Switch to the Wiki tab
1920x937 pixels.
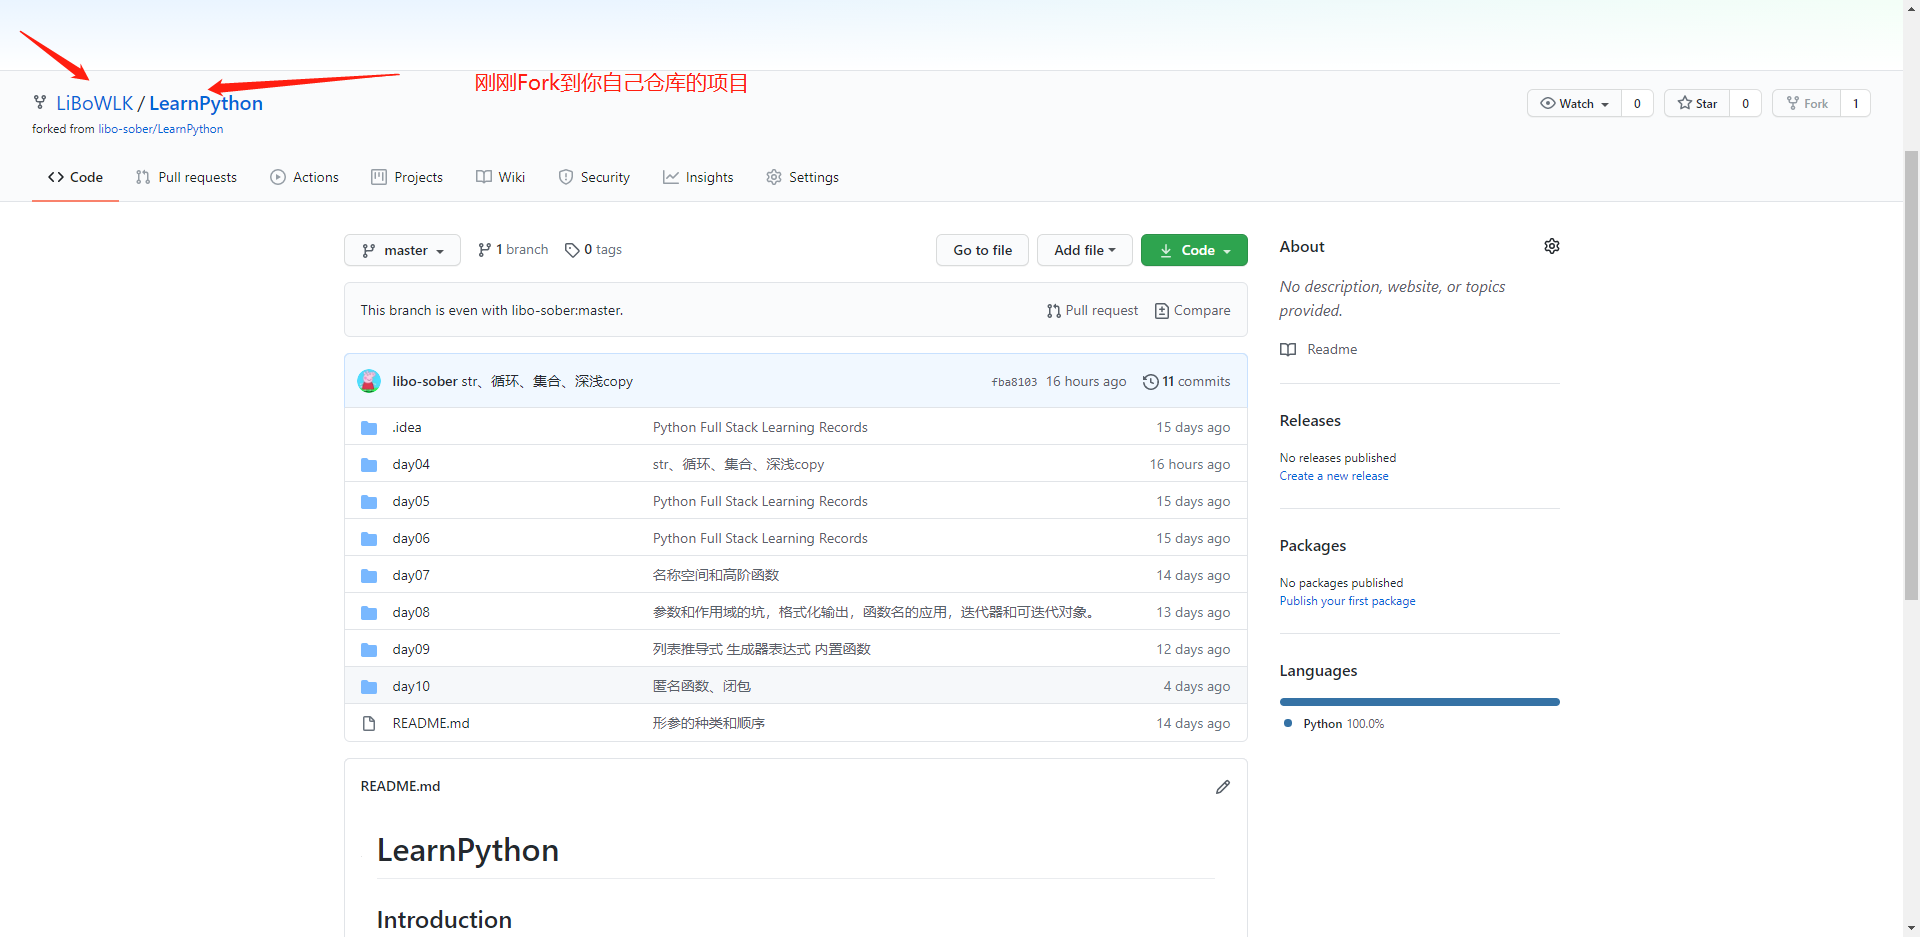500,177
